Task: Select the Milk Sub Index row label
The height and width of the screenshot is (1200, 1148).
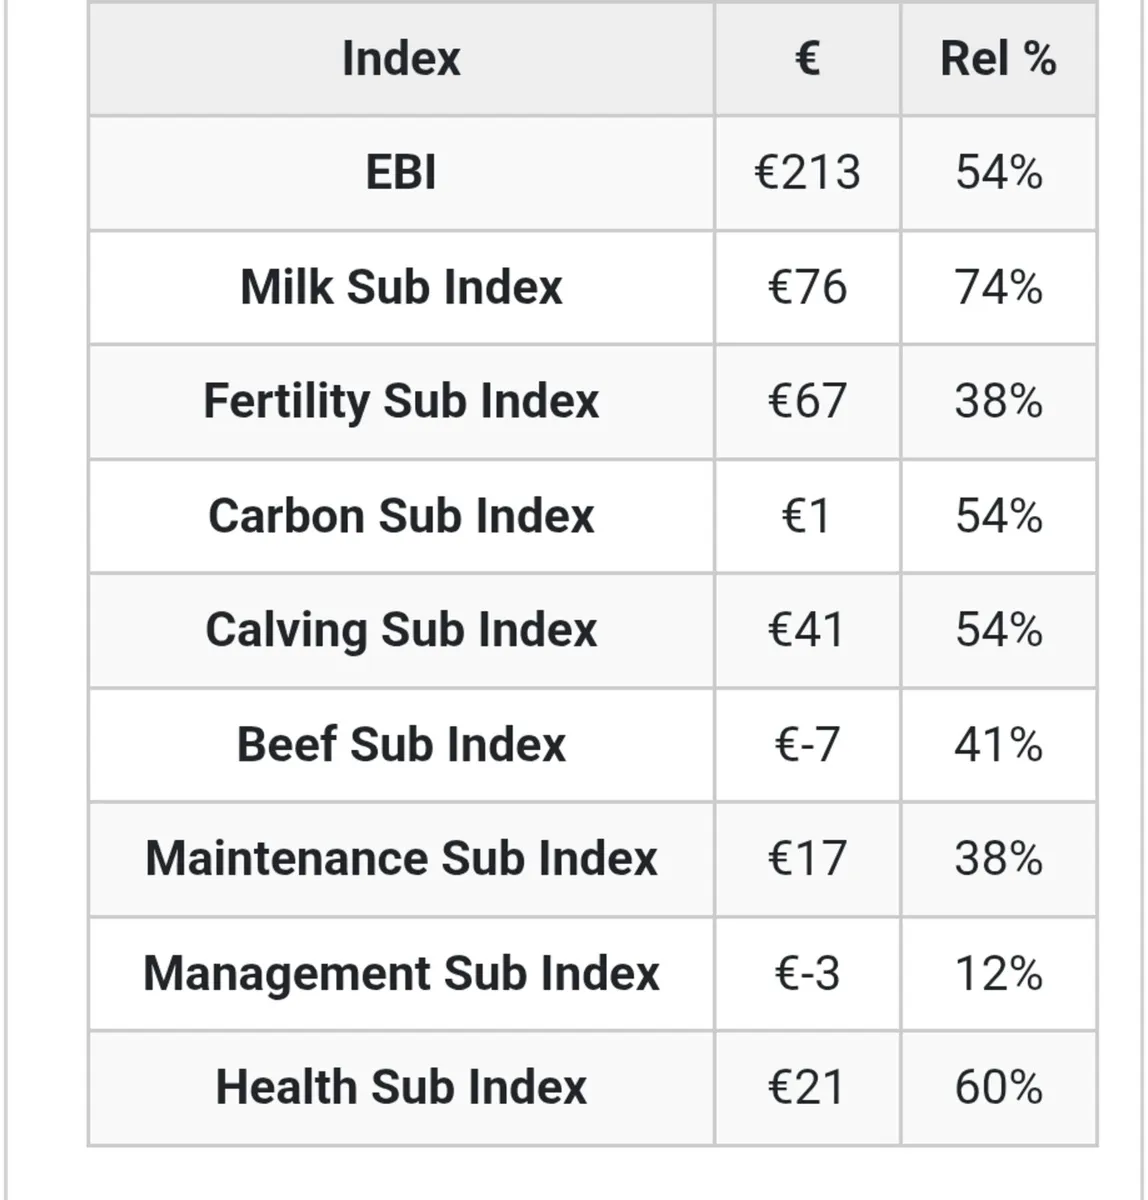Action: point(401,287)
